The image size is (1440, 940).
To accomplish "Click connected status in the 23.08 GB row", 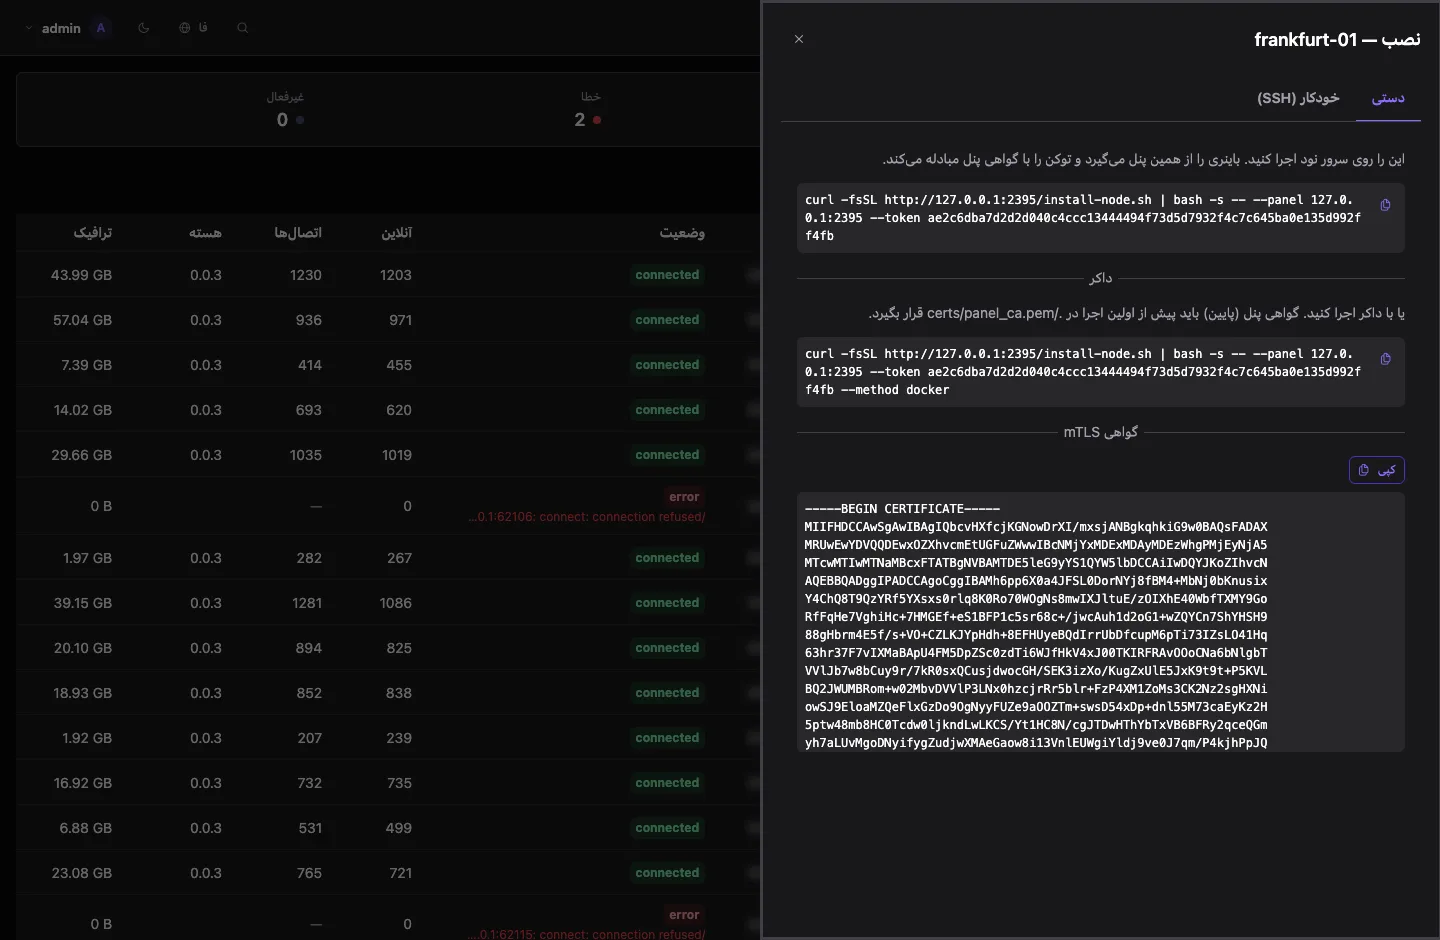I will (667, 873).
